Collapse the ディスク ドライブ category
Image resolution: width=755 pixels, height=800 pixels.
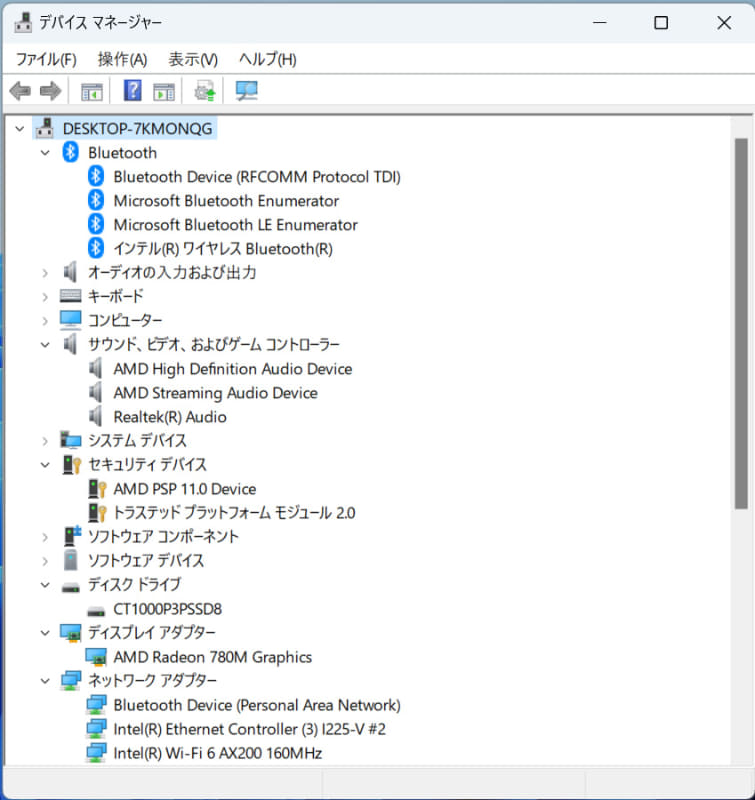point(45,585)
